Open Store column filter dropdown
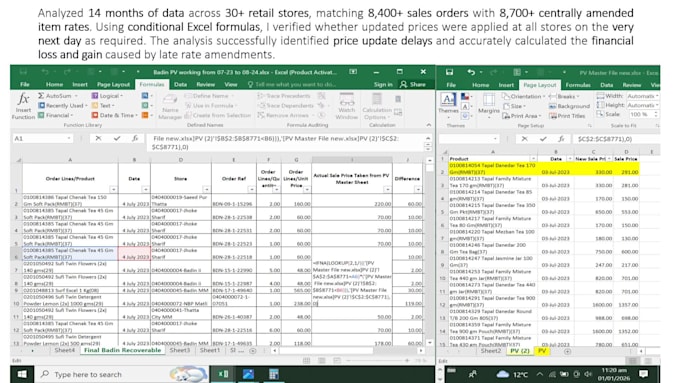Viewport: 680px width, 383px height. point(206,190)
